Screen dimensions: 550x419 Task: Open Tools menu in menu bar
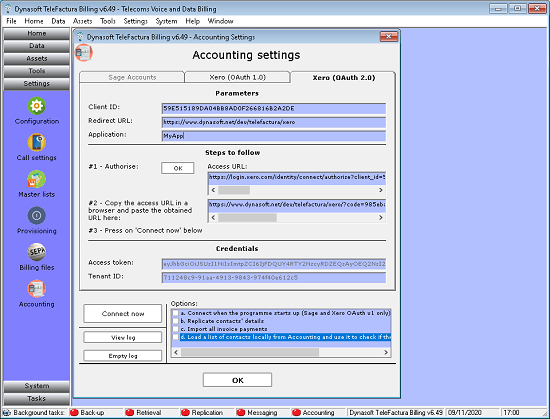pyautogui.click(x=108, y=21)
